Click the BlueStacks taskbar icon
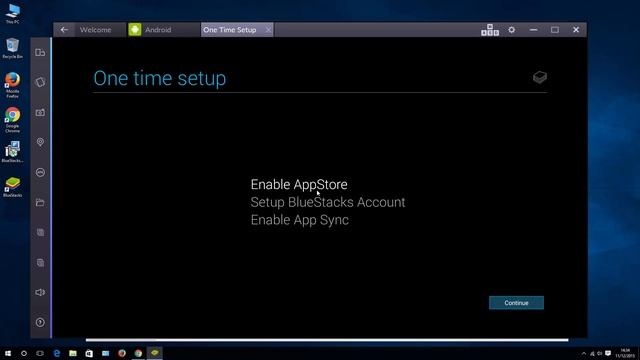 pos(155,353)
